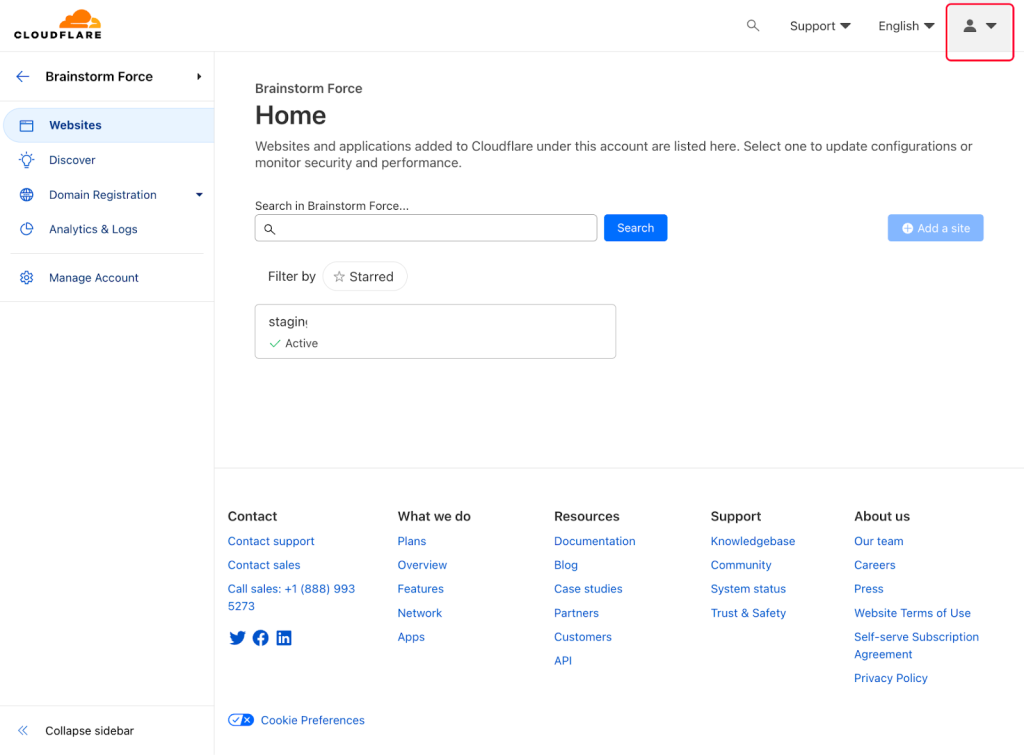Click the search magnifier icon in header

[753, 26]
